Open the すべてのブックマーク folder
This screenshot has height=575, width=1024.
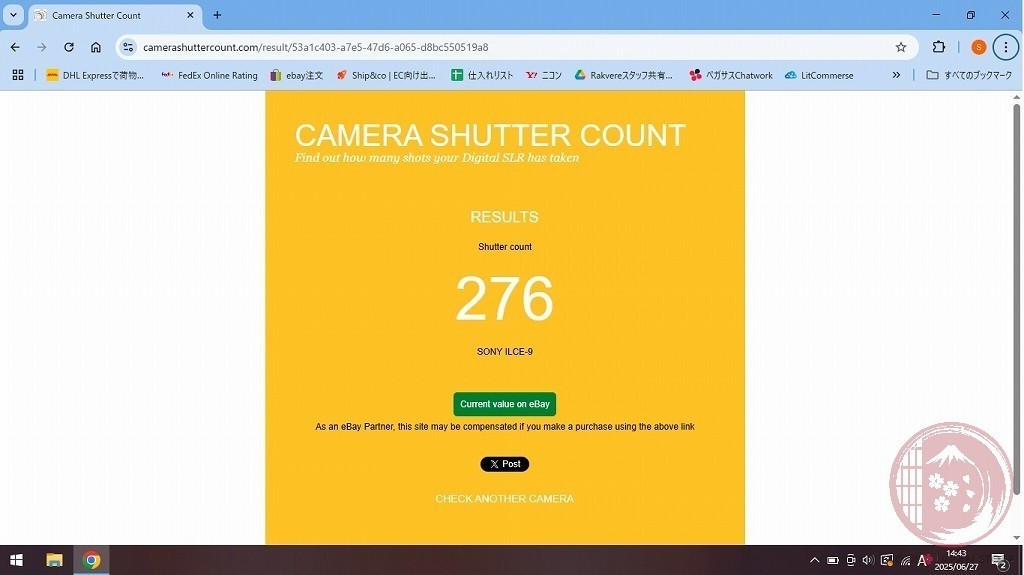click(969, 75)
